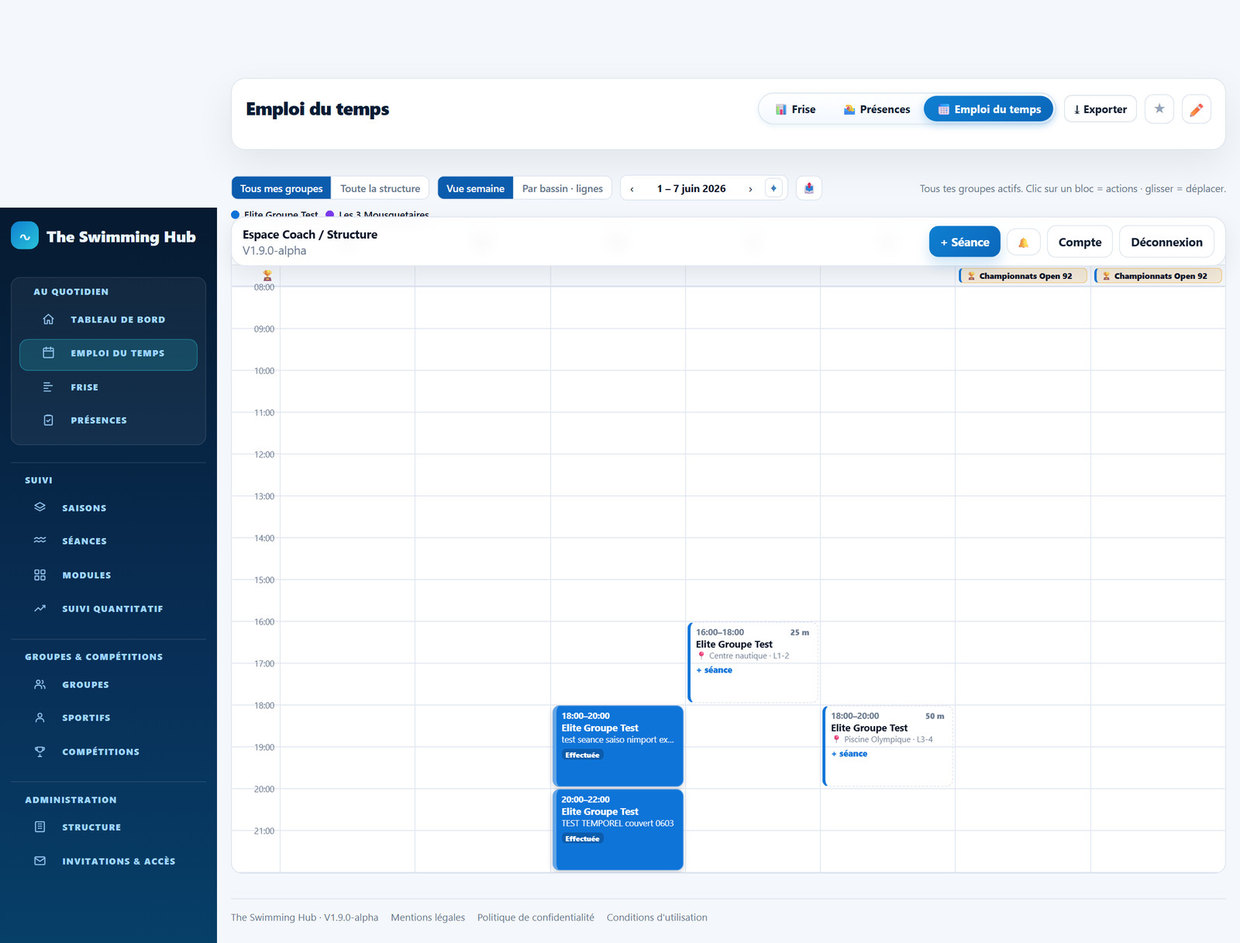Click the Exporter button
1240x943 pixels.
1100,109
